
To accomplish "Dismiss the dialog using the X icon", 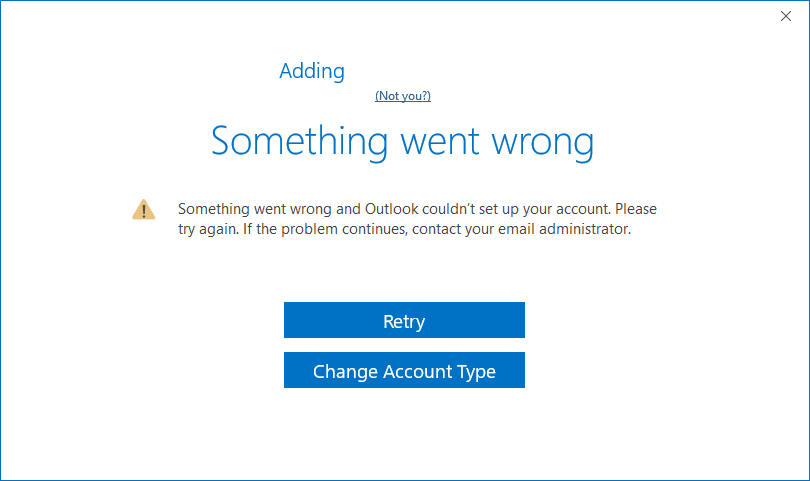I will pyautogui.click(x=786, y=17).
